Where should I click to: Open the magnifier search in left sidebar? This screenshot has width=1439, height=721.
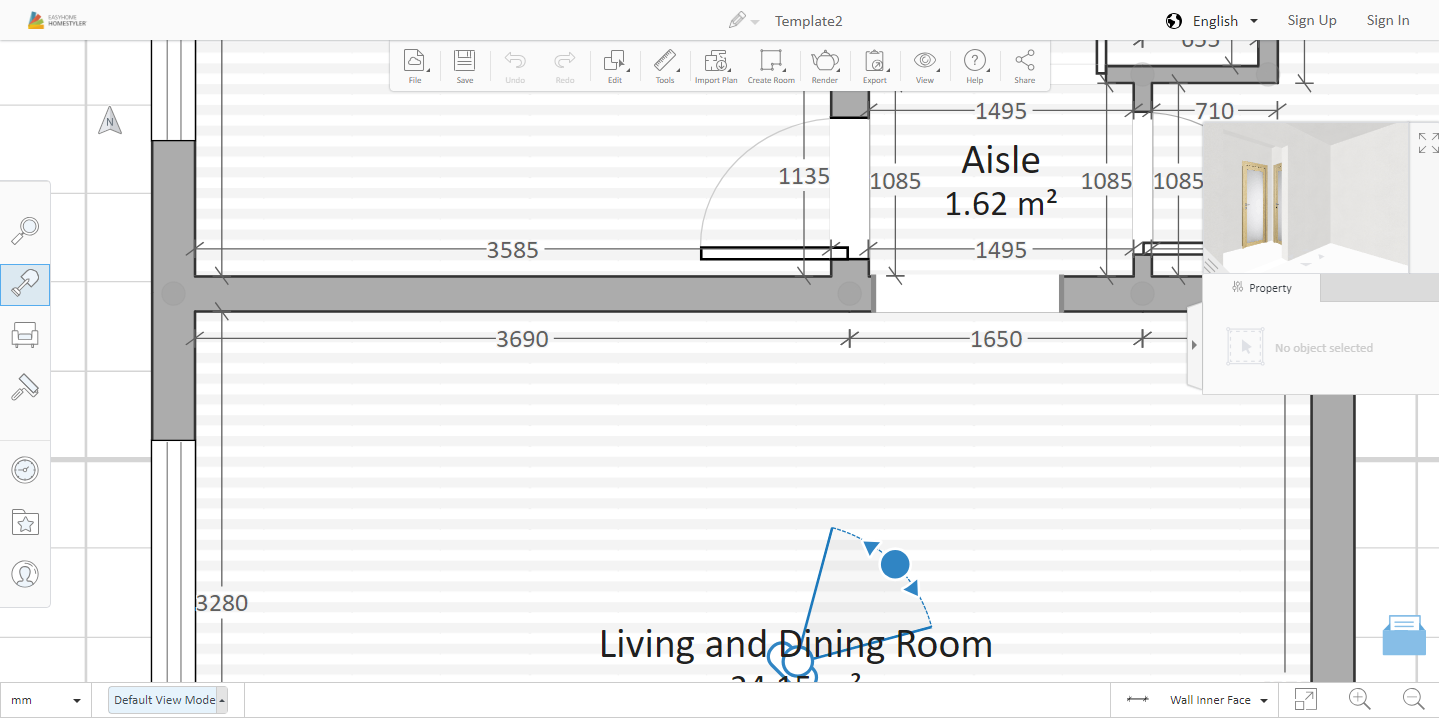coord(25,232)
